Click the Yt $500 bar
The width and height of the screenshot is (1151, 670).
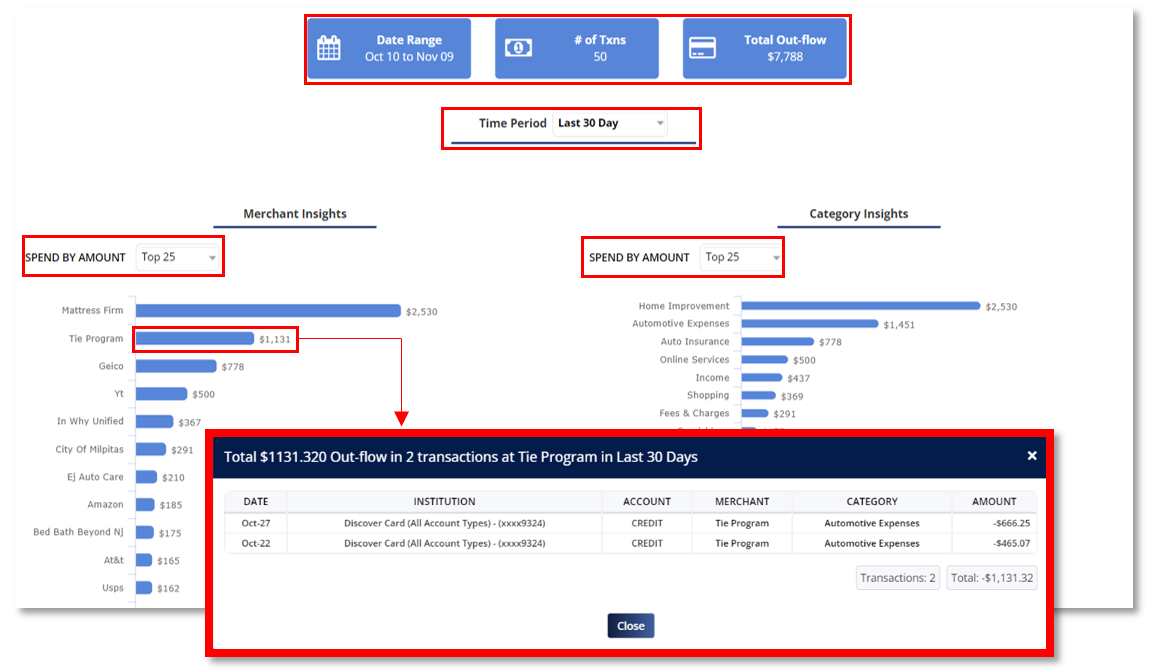[161, 394]
